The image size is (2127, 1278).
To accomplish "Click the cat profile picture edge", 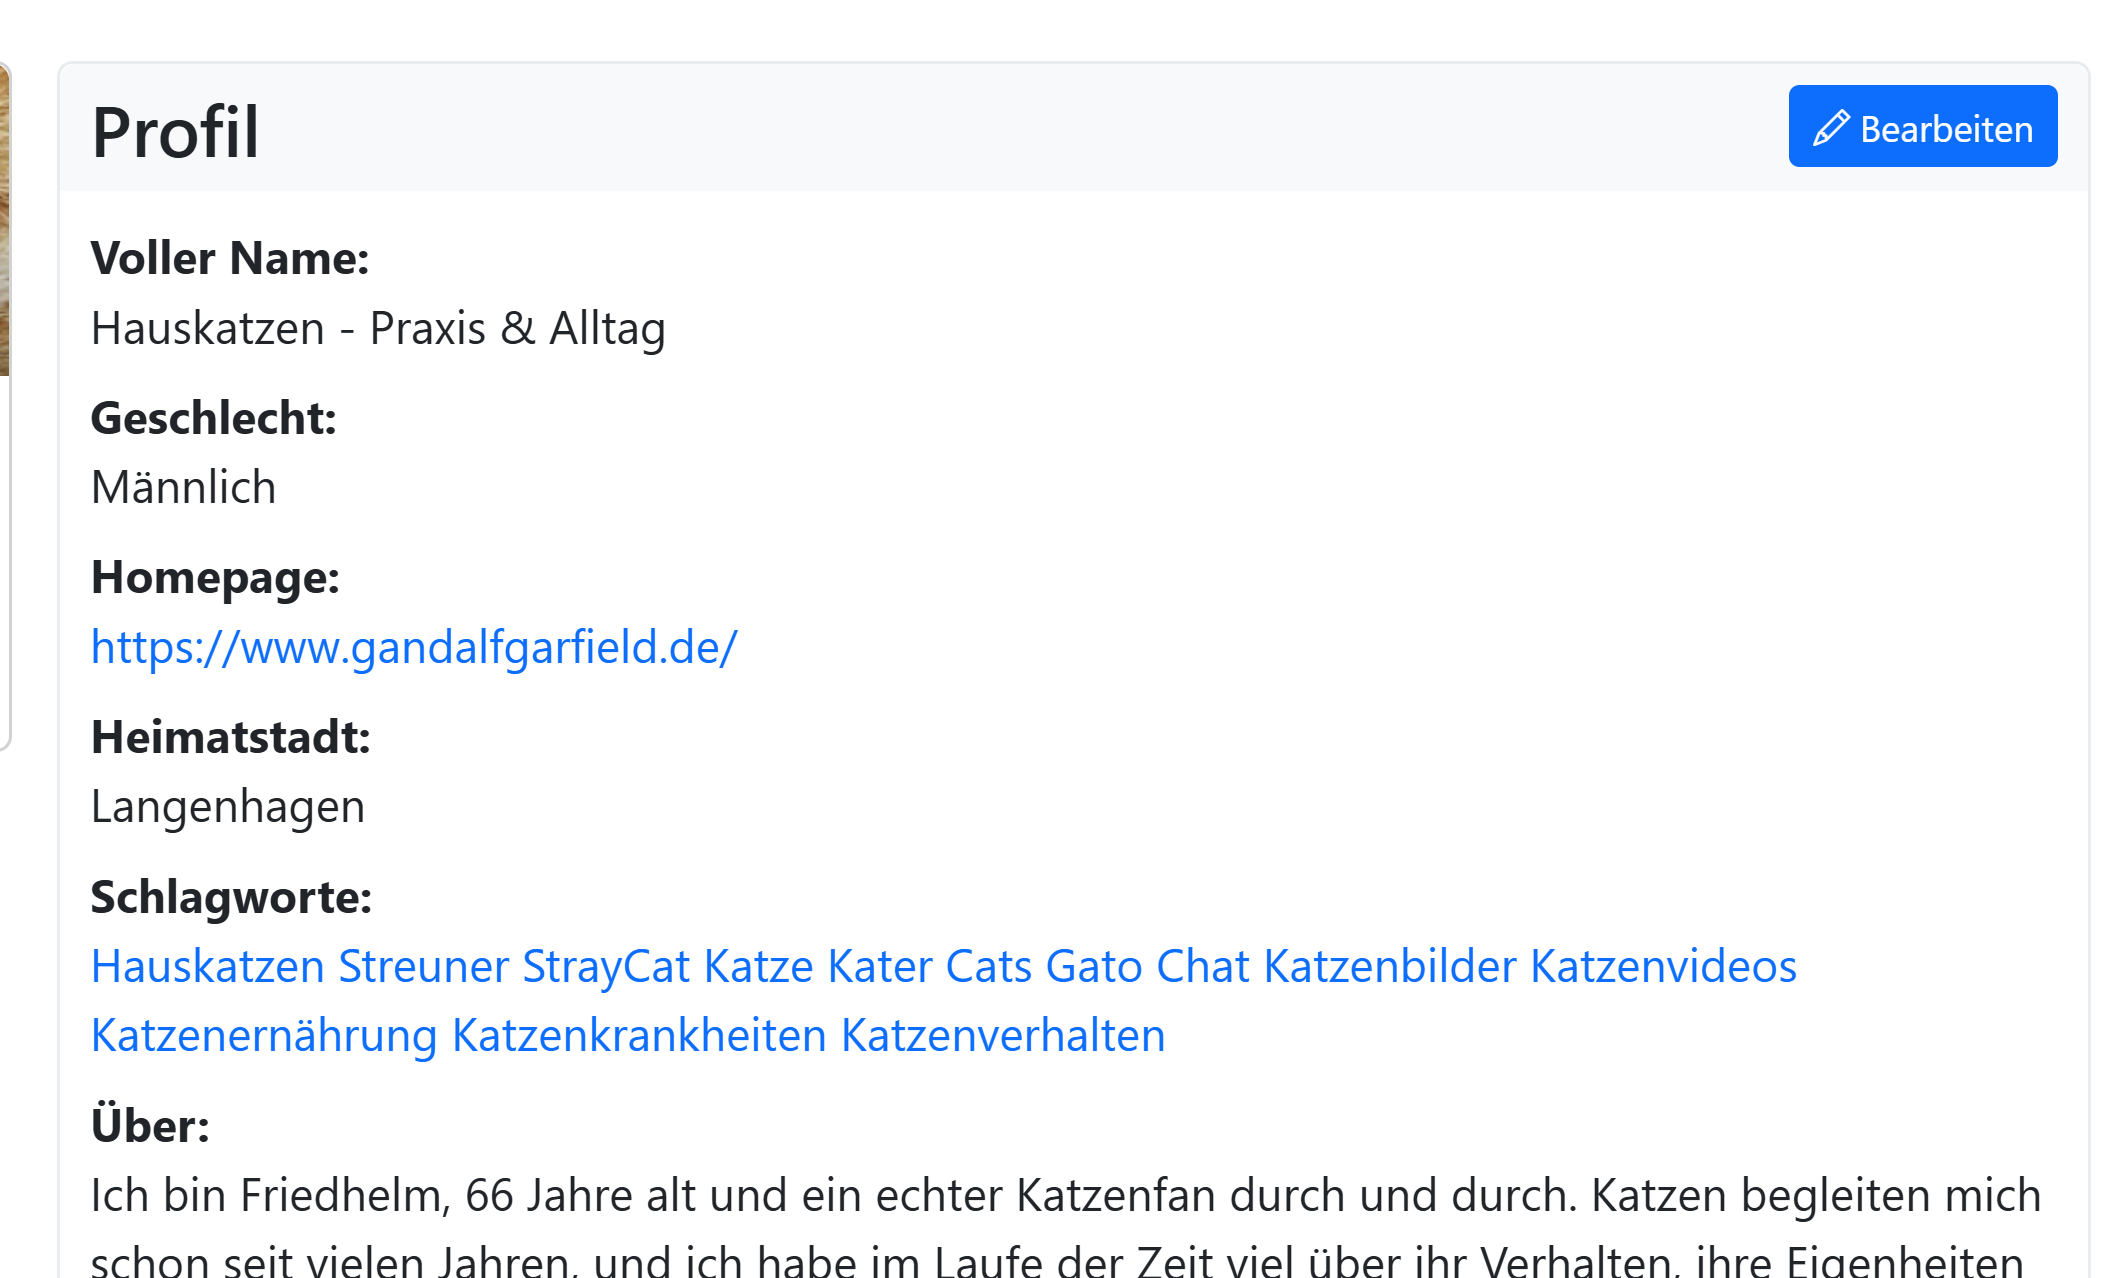I will [x=4, y=220].
